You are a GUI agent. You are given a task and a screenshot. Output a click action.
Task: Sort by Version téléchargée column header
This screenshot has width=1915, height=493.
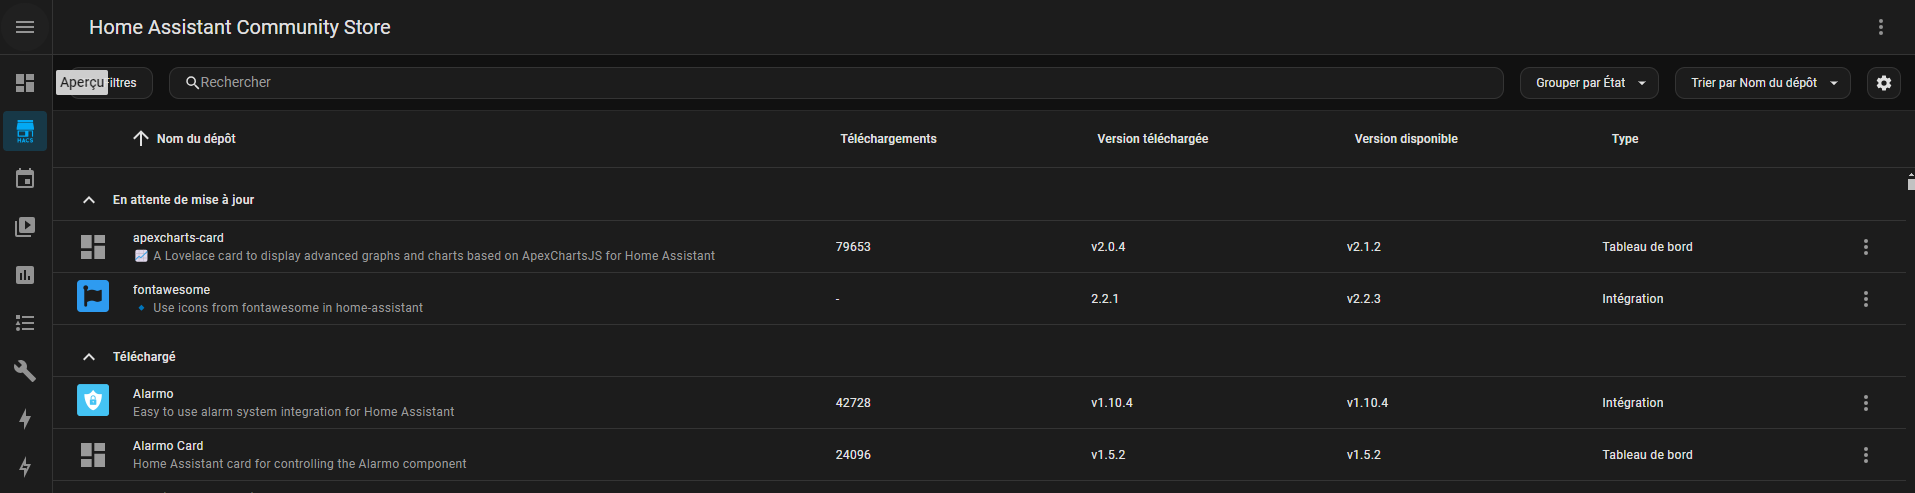(x=1152, y=139)
